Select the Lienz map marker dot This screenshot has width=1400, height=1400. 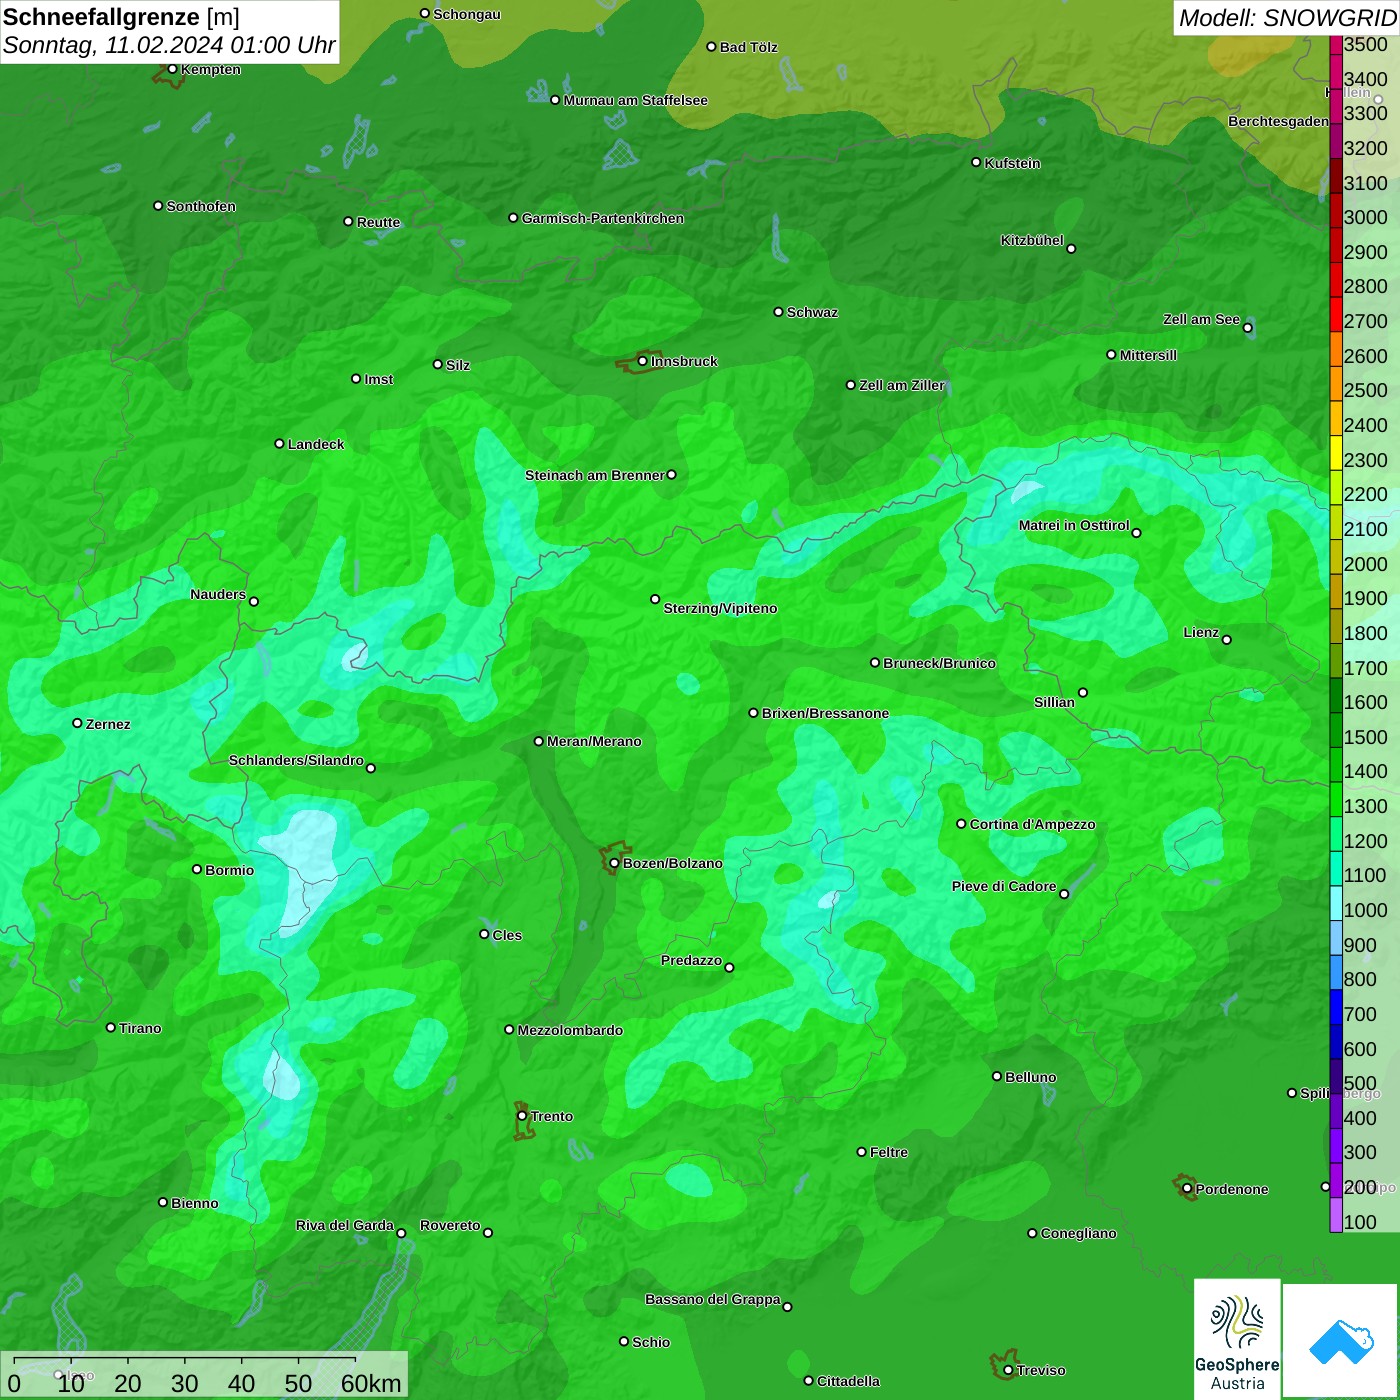point(1227,640)
